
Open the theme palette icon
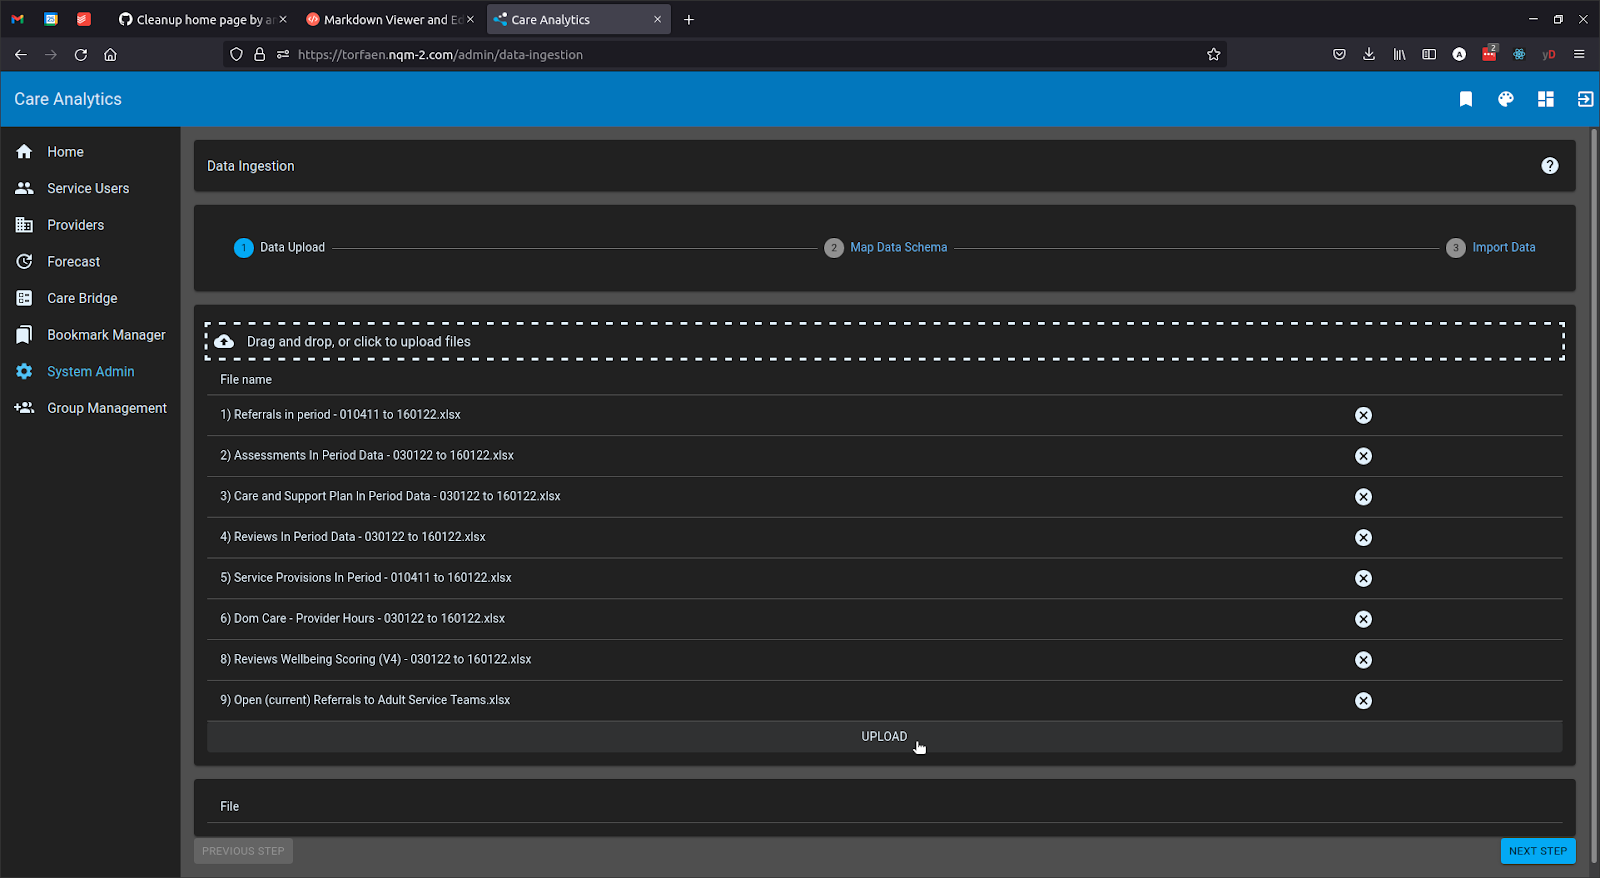tap(1506, 99)
